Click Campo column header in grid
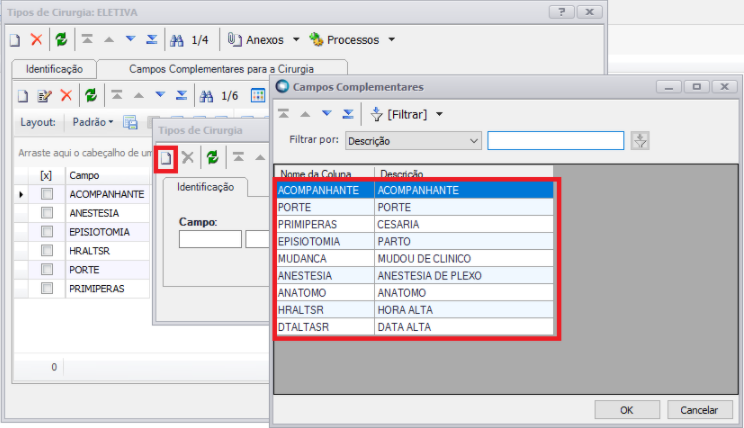 point(108,176)
